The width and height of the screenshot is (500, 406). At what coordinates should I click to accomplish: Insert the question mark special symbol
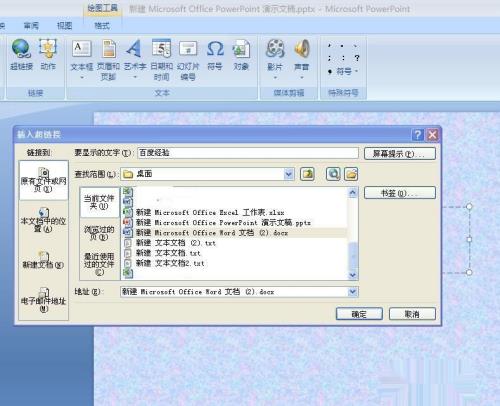[x=357, y=58]
